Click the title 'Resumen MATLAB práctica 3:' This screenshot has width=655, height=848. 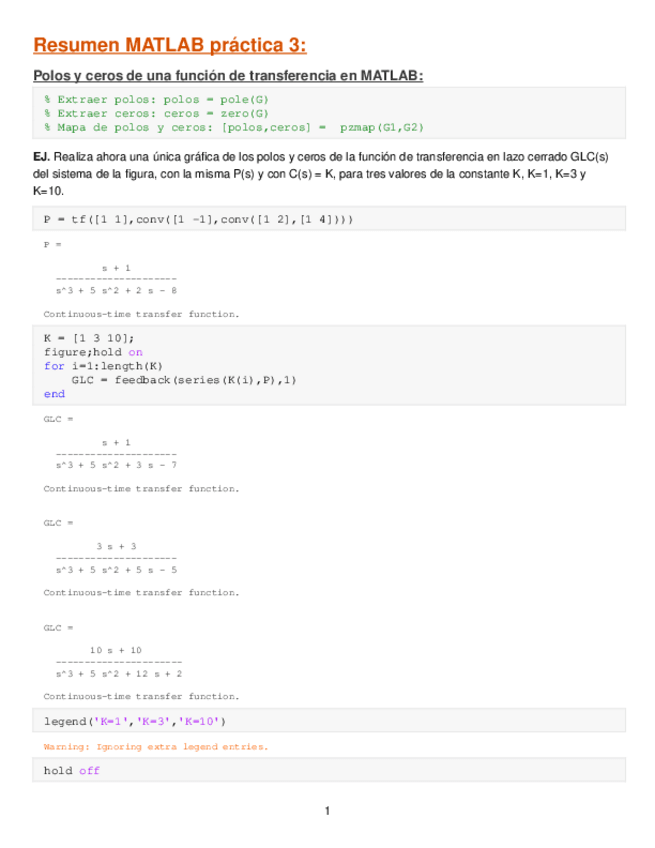point(170,45)
